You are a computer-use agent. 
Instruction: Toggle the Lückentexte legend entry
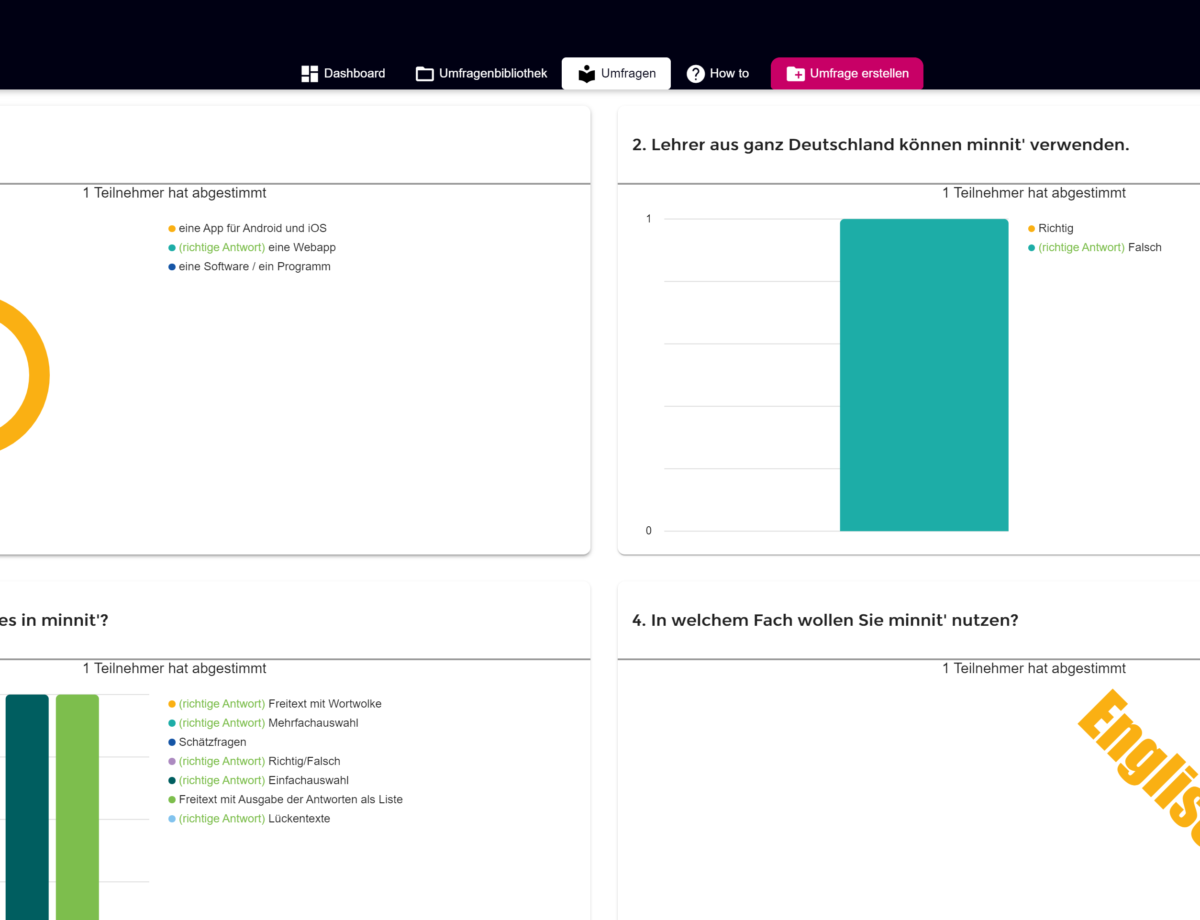pos(254,819)
